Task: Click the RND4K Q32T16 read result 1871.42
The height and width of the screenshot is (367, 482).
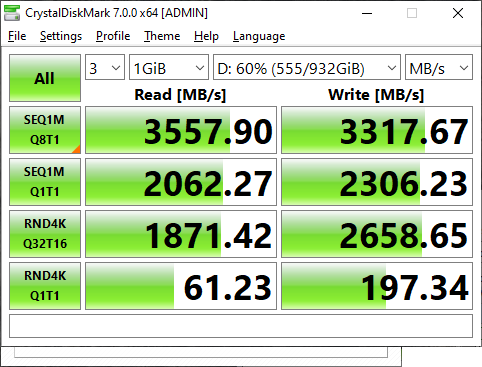Action: [x=181, y=234]
